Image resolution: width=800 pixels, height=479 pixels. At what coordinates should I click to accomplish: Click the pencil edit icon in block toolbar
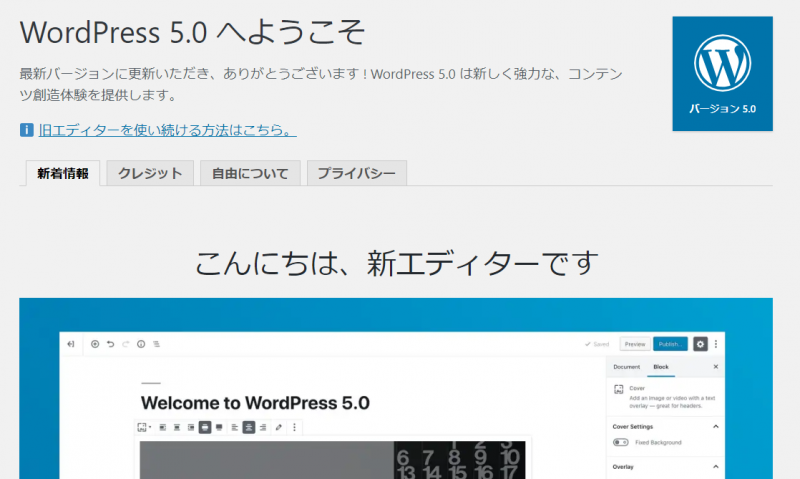(x=278, y=427)
